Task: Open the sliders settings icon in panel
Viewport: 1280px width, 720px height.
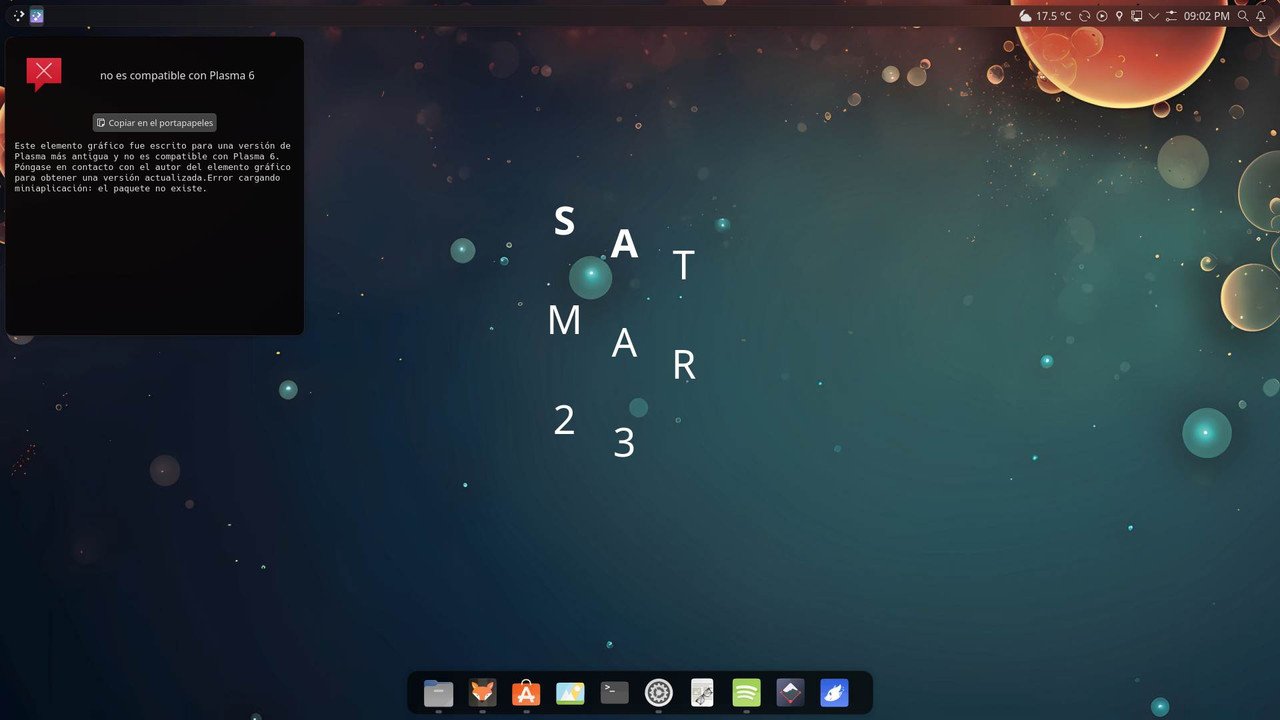Action: (1171, 16)
